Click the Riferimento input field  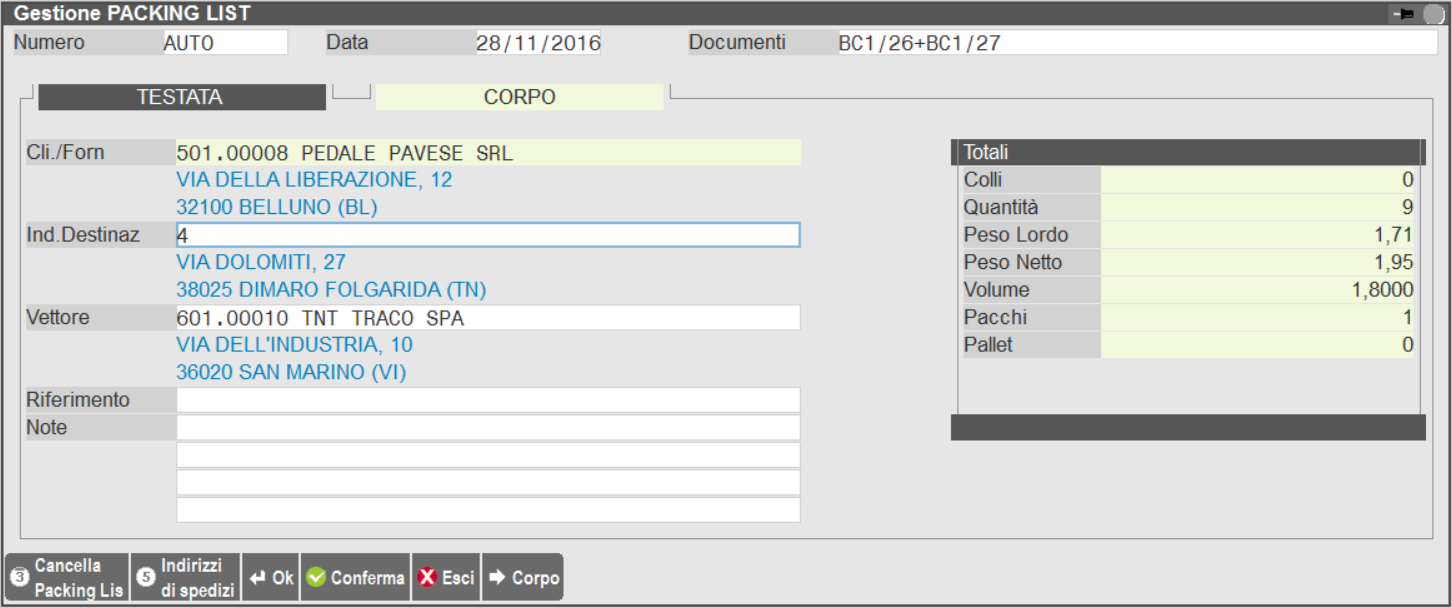tap(488, 400)
